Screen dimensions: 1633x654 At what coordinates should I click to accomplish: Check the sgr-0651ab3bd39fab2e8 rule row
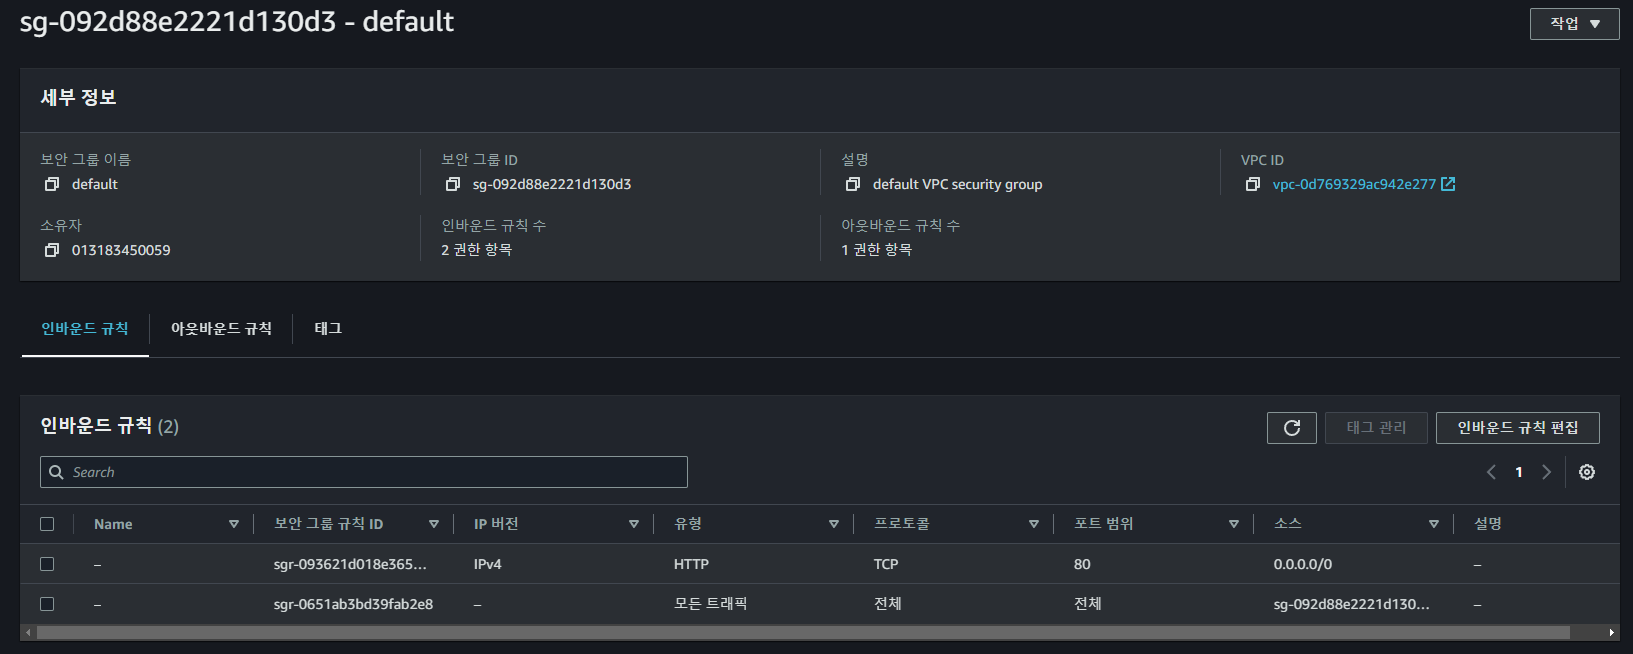pyautogui.click(x=47, y=604)
